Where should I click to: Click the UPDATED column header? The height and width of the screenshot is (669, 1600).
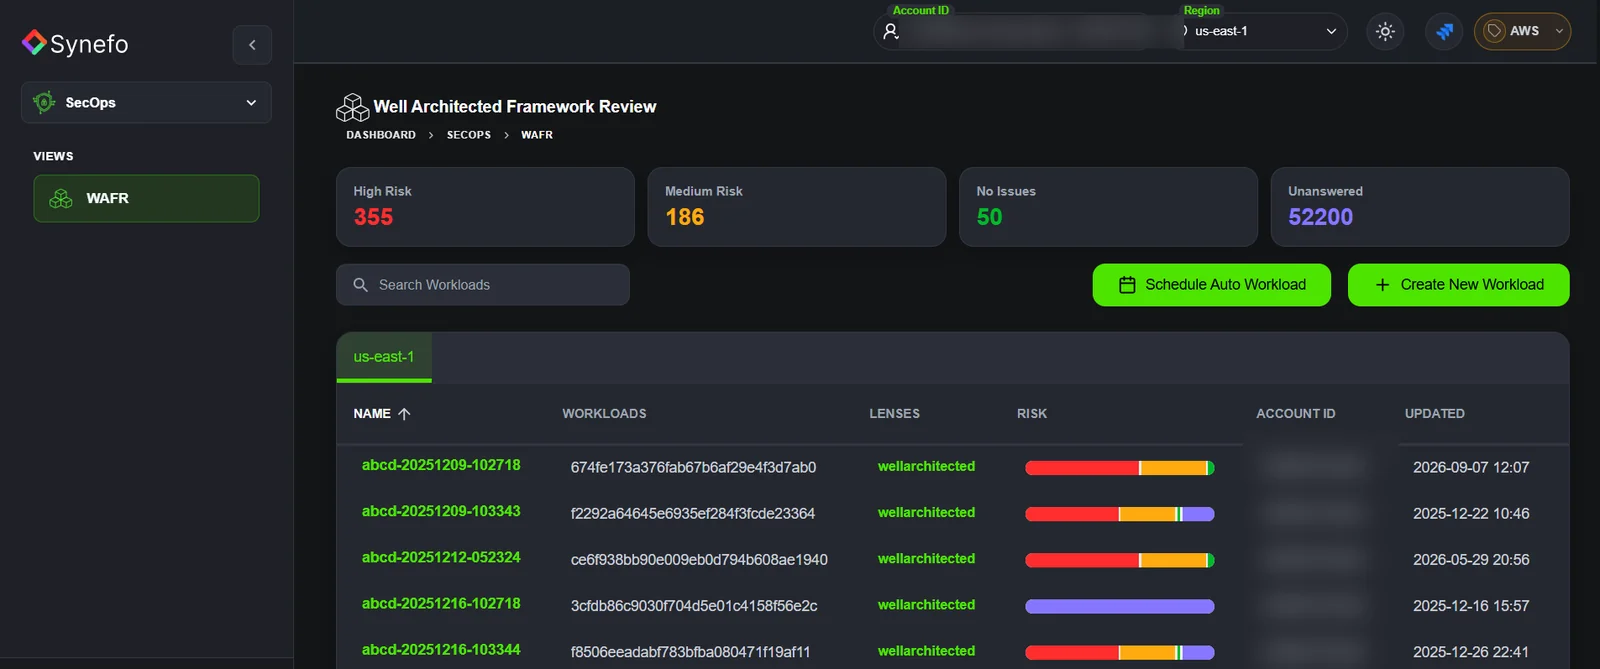[1435, 414]
